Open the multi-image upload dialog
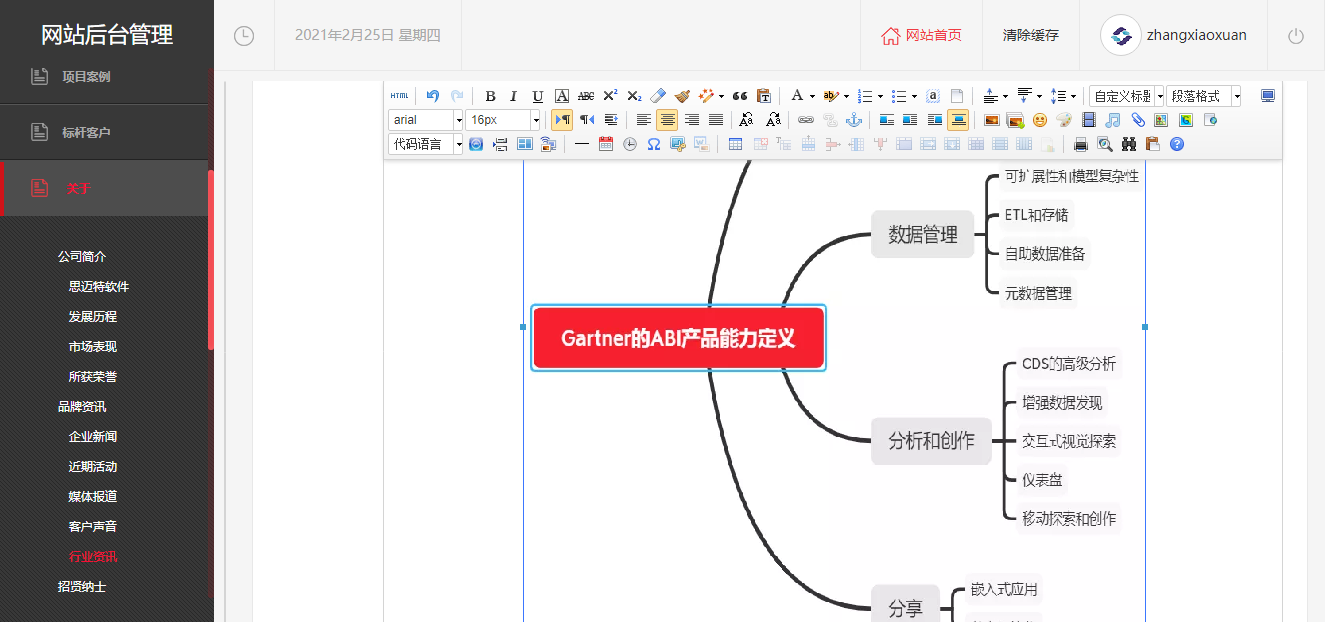The width and height of the screenshot is (1326, 623). click(x=1016, y=120)
